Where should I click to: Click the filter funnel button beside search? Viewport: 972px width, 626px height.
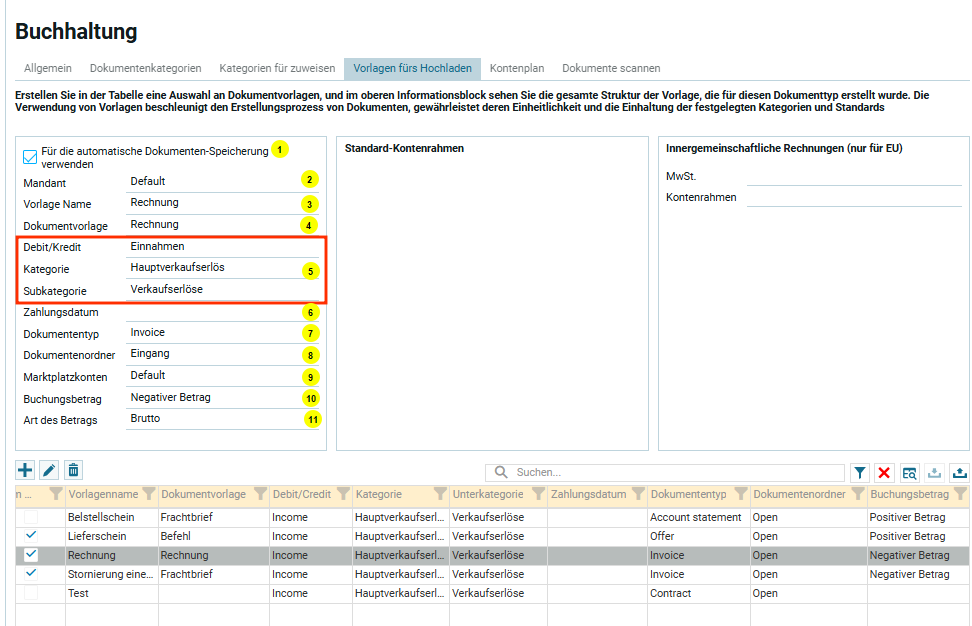point(860,473)
